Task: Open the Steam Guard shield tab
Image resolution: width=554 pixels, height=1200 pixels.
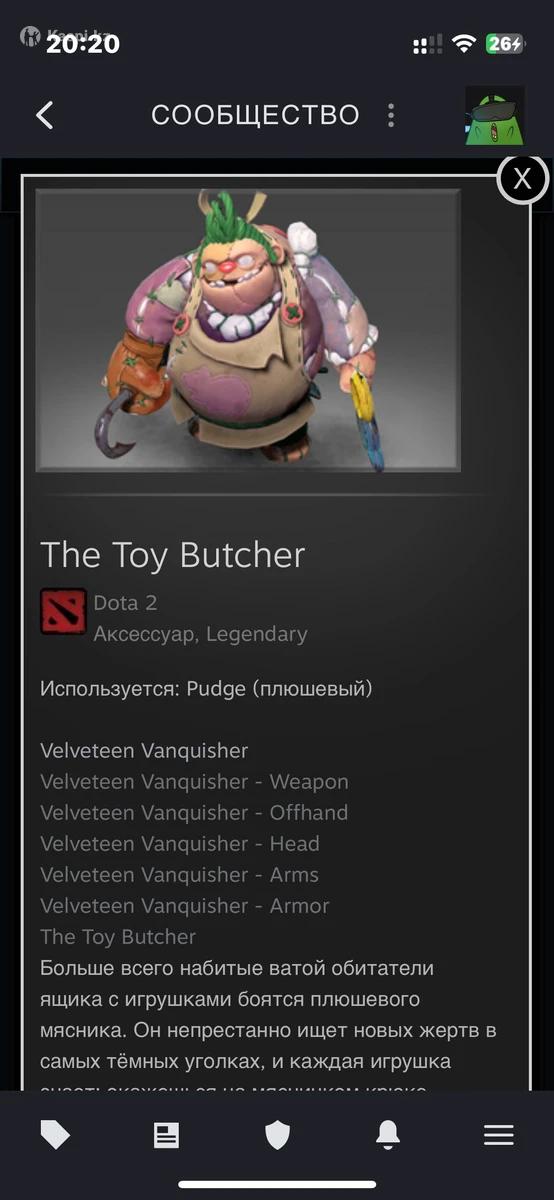Action: pos(277,1134)
